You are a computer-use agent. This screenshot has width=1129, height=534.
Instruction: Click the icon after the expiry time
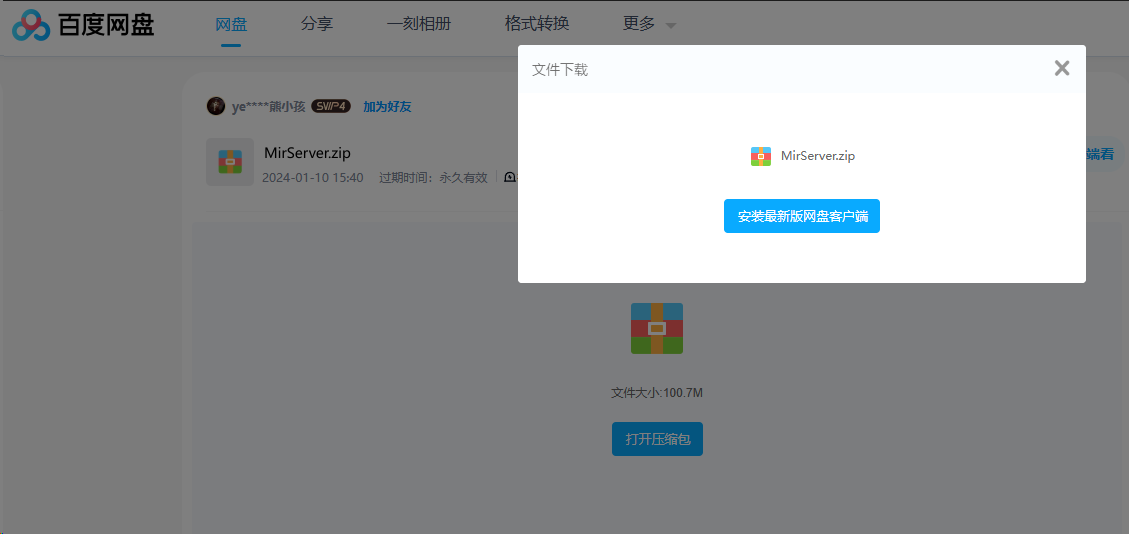[510, 178]
